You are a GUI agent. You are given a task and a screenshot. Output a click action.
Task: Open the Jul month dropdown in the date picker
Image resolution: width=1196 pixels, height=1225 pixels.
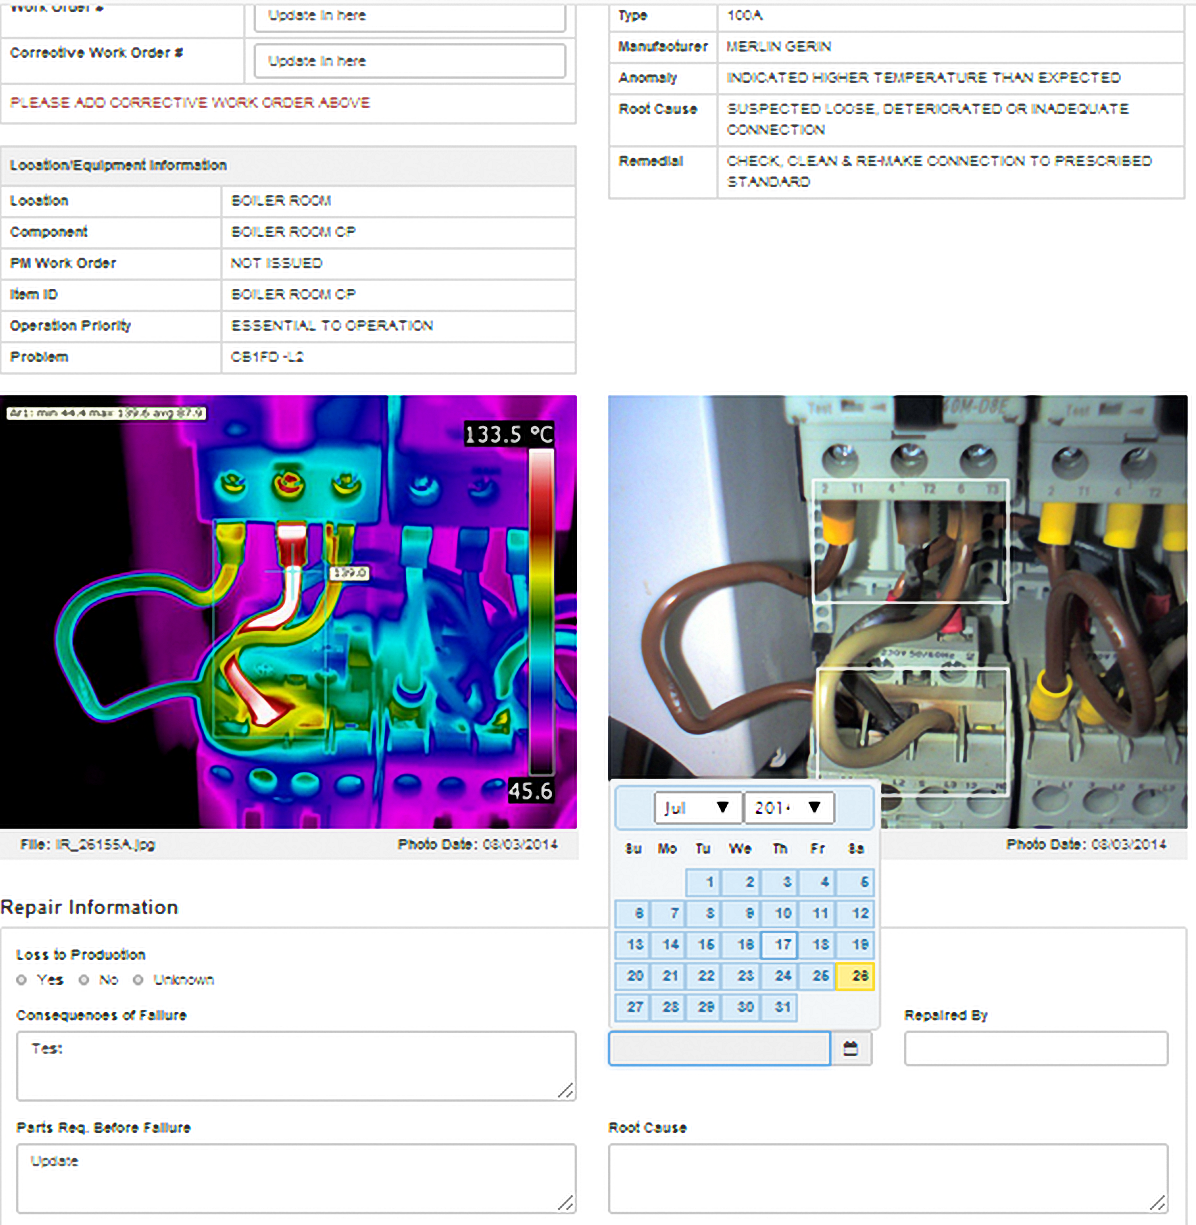click(698, 808)
